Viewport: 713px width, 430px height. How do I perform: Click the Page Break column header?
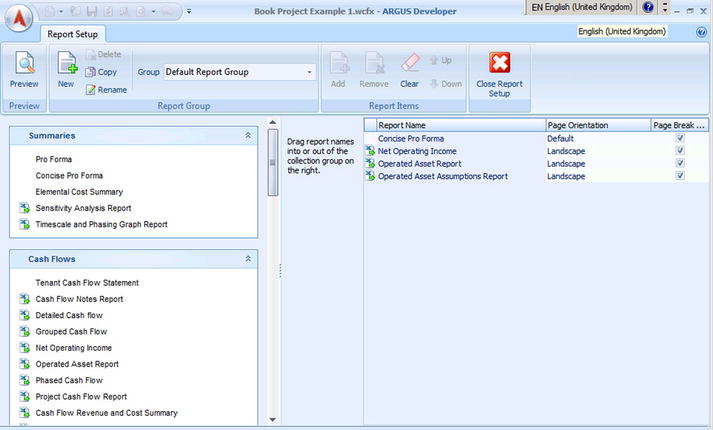(679, 125)
